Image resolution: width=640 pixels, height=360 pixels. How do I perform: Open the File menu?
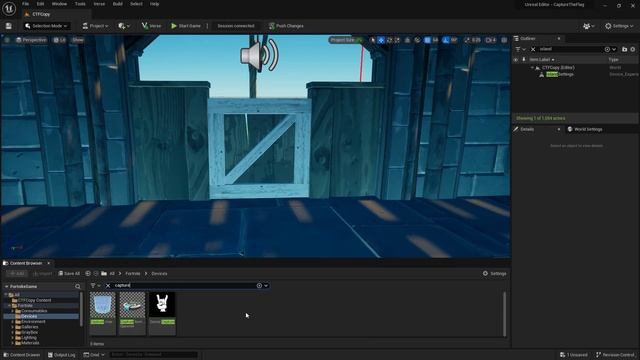coord(25,4)
